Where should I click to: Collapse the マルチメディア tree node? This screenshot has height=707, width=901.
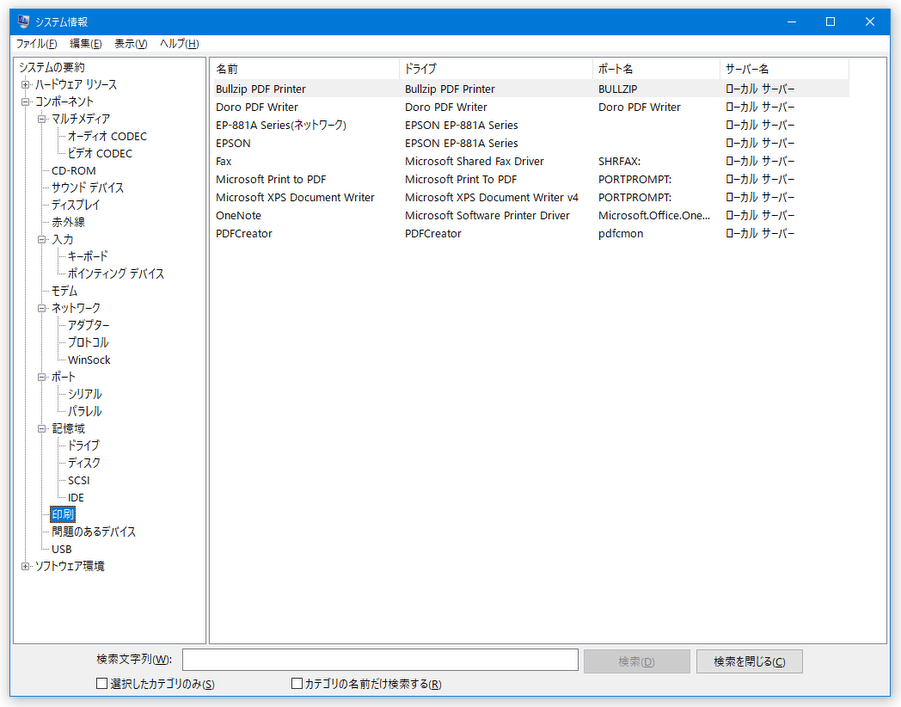pos(41,119)
